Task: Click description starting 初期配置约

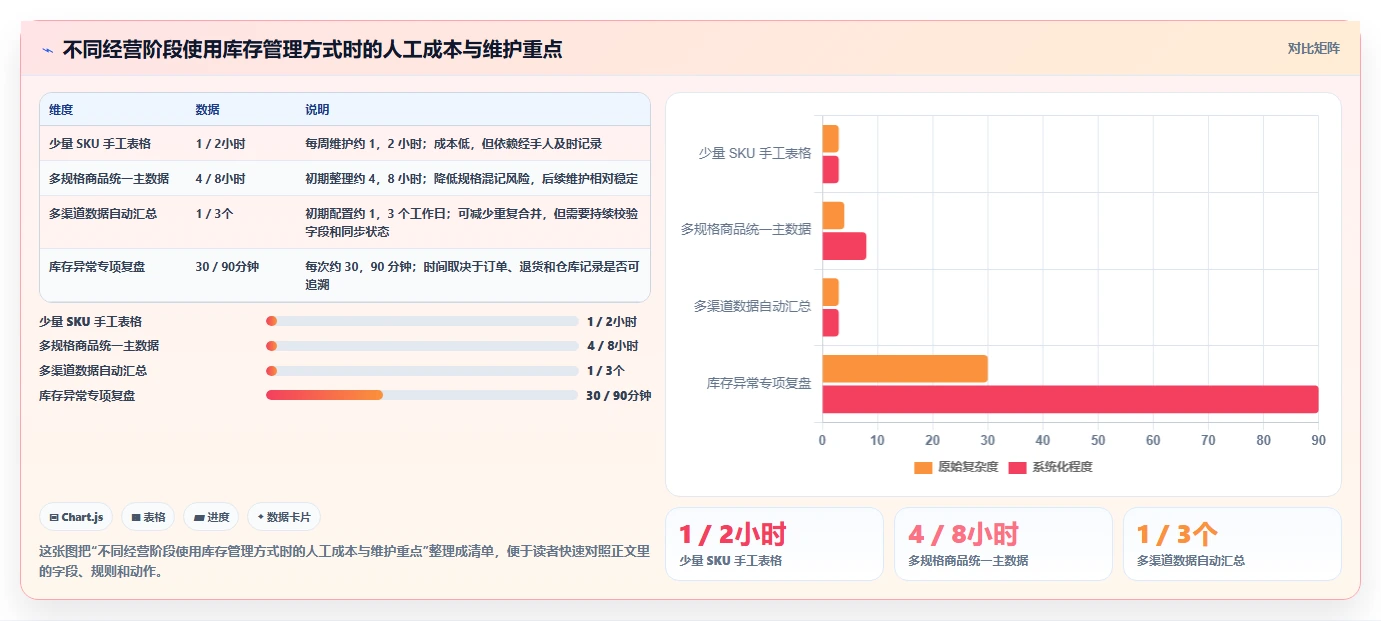Action: (472, 223)
